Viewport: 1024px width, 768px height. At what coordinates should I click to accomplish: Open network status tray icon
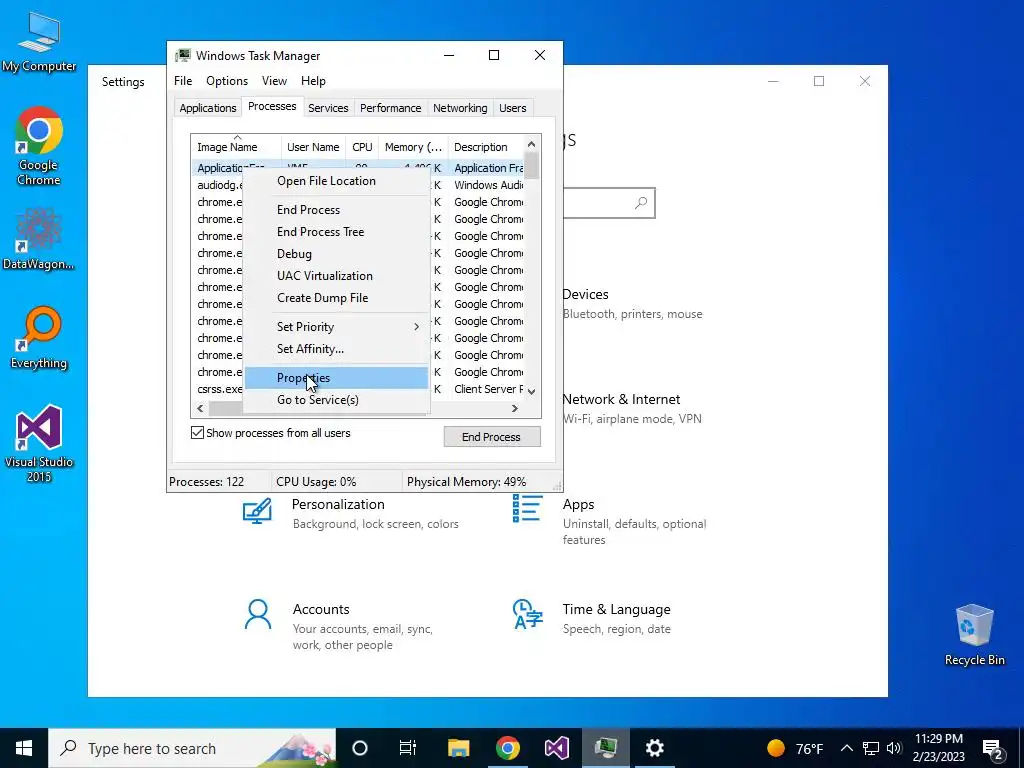coord(871,748)
